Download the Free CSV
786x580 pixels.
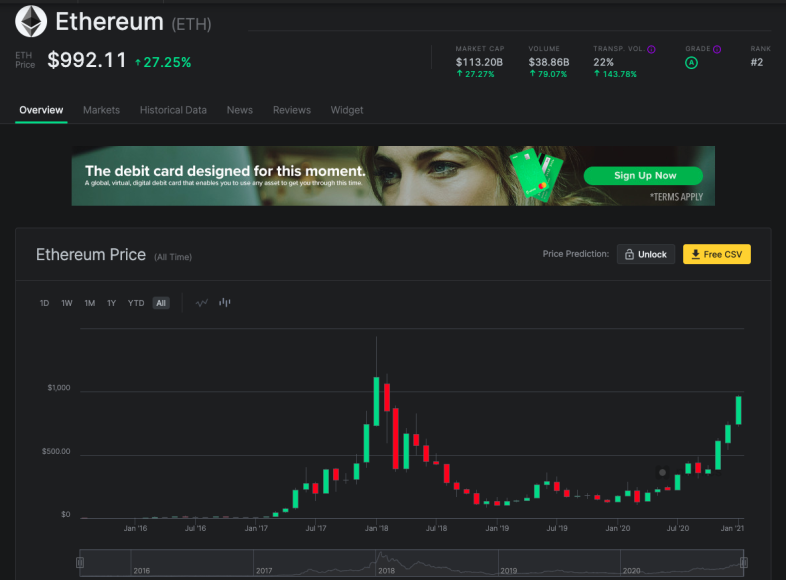pyautogui.click(x=717, y=254)
